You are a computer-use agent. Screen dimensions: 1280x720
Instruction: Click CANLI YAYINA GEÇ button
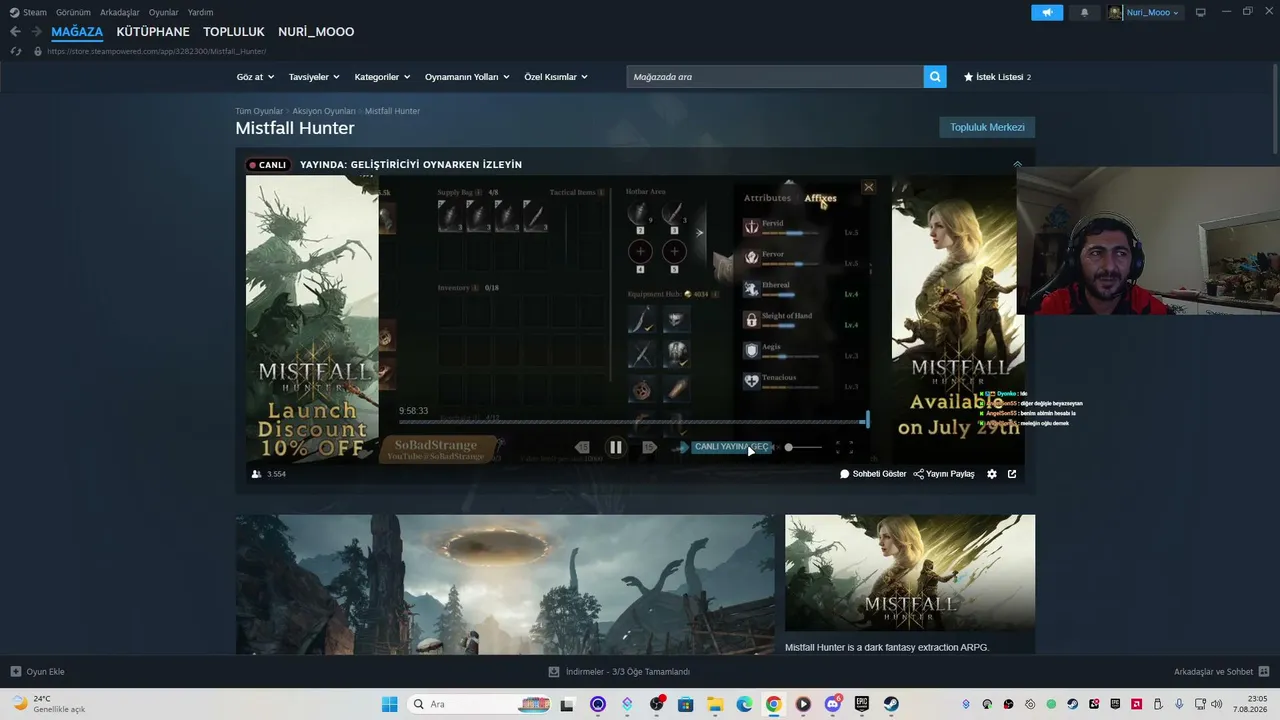click(731, 447)
